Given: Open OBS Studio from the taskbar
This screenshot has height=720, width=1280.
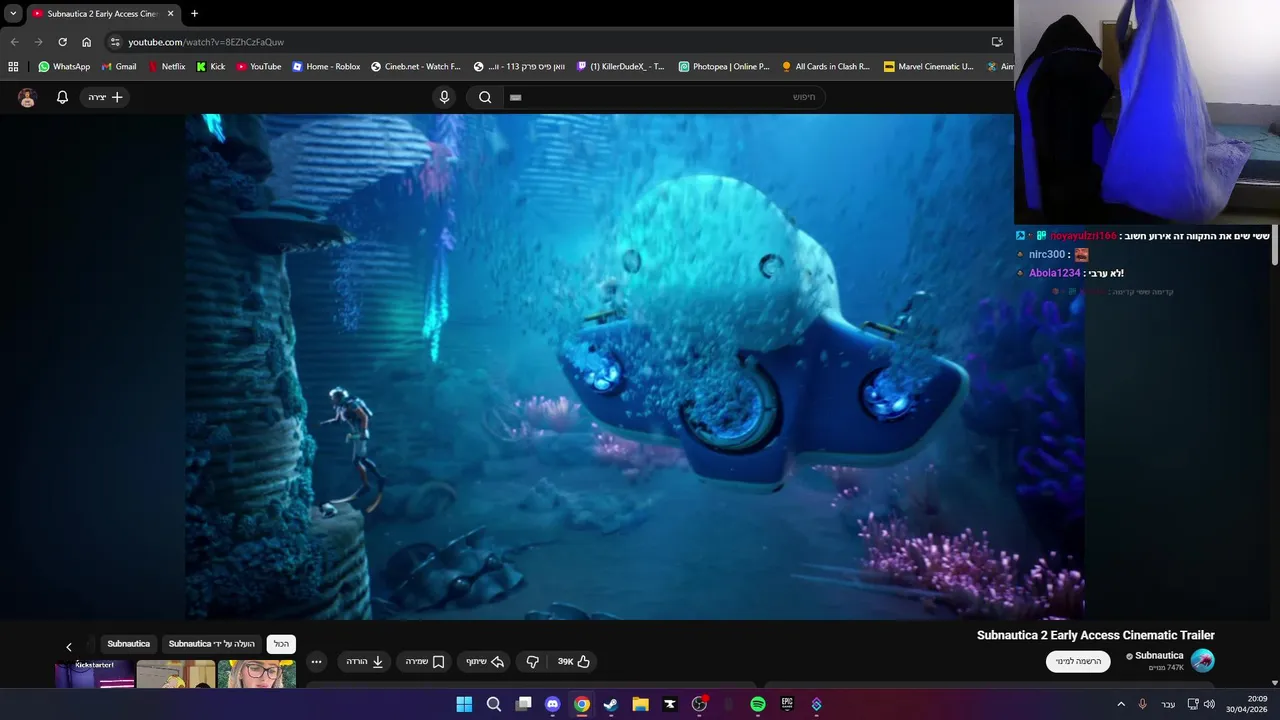Looking at the screenshot, I should [x=699, y=704].
